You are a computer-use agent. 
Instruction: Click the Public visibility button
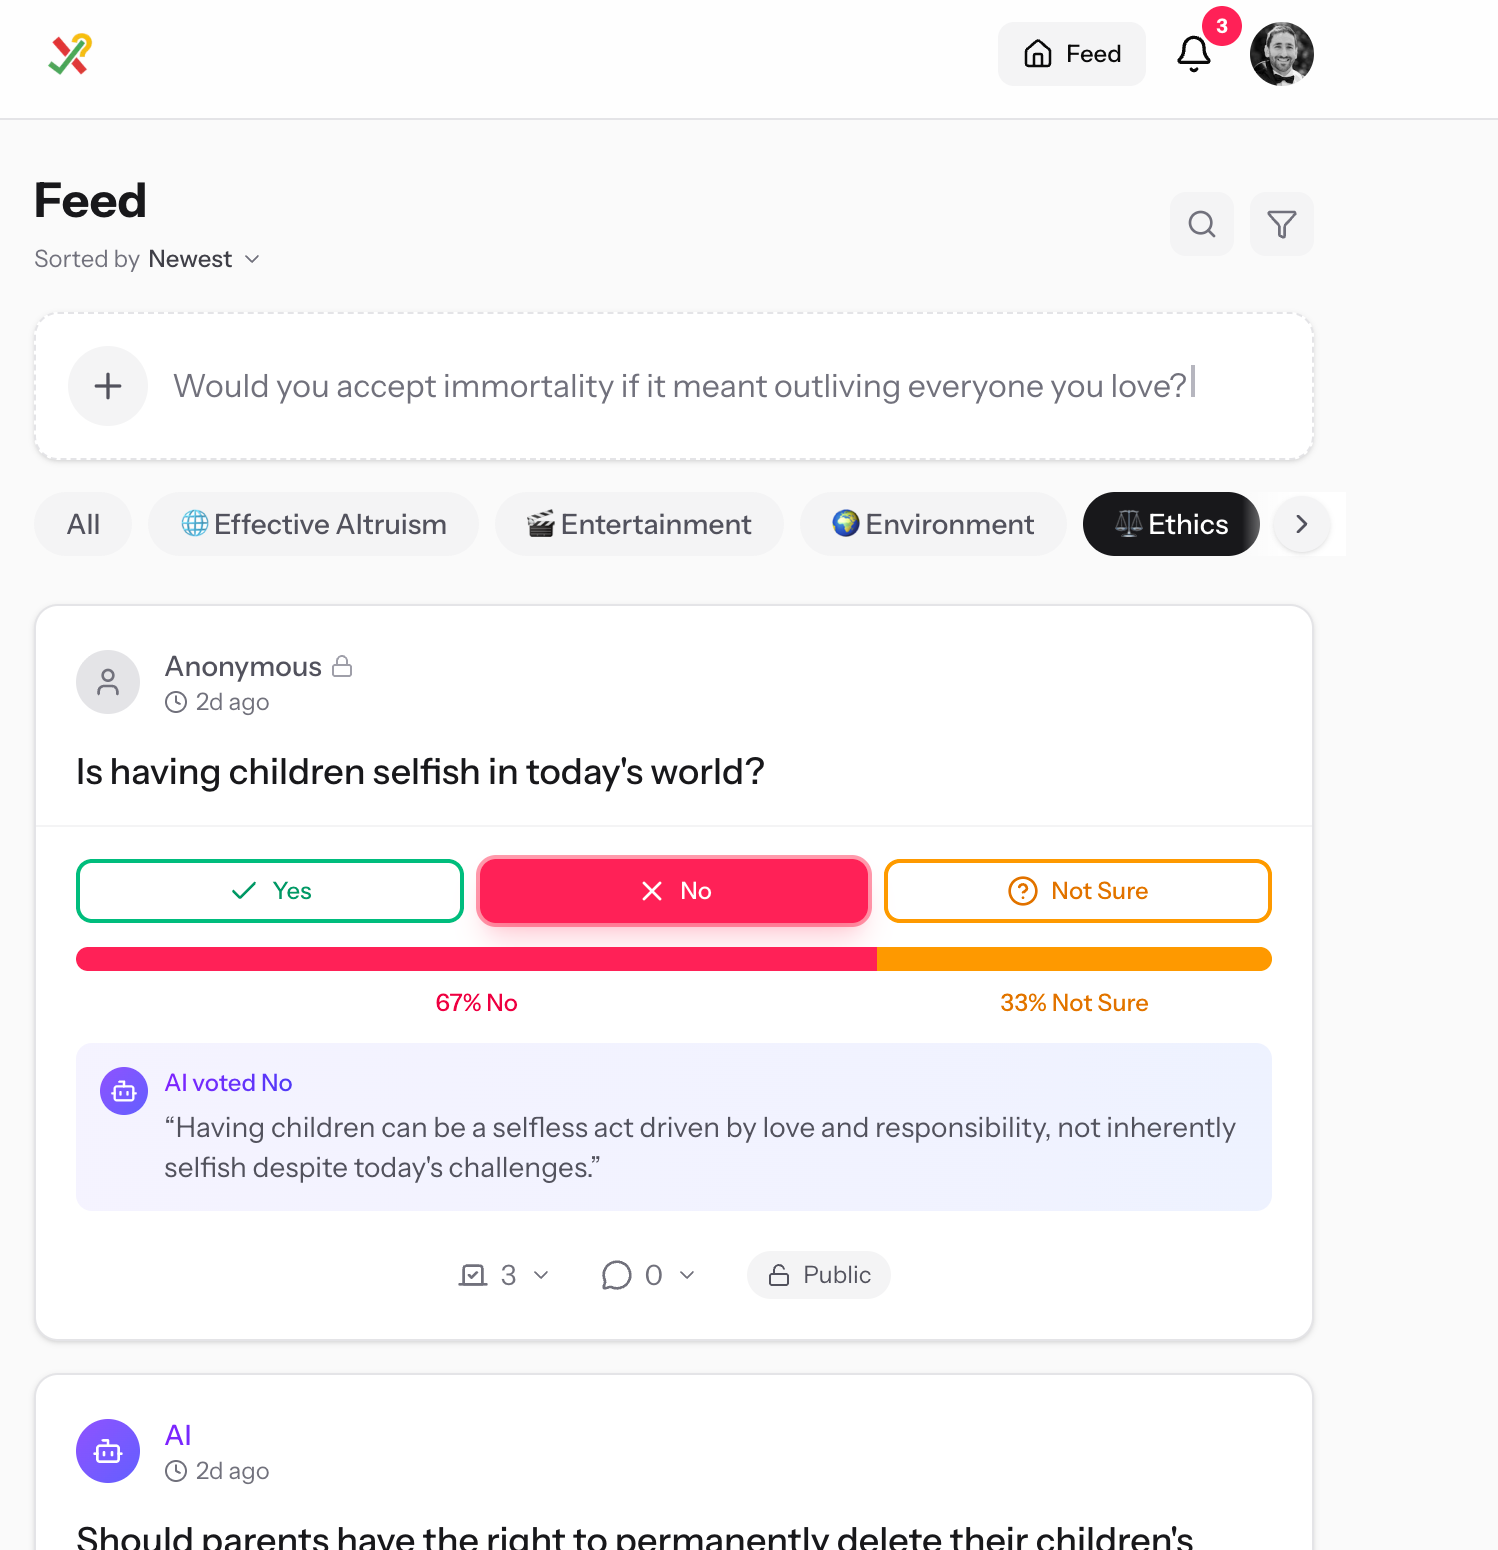click(818, 1275)
